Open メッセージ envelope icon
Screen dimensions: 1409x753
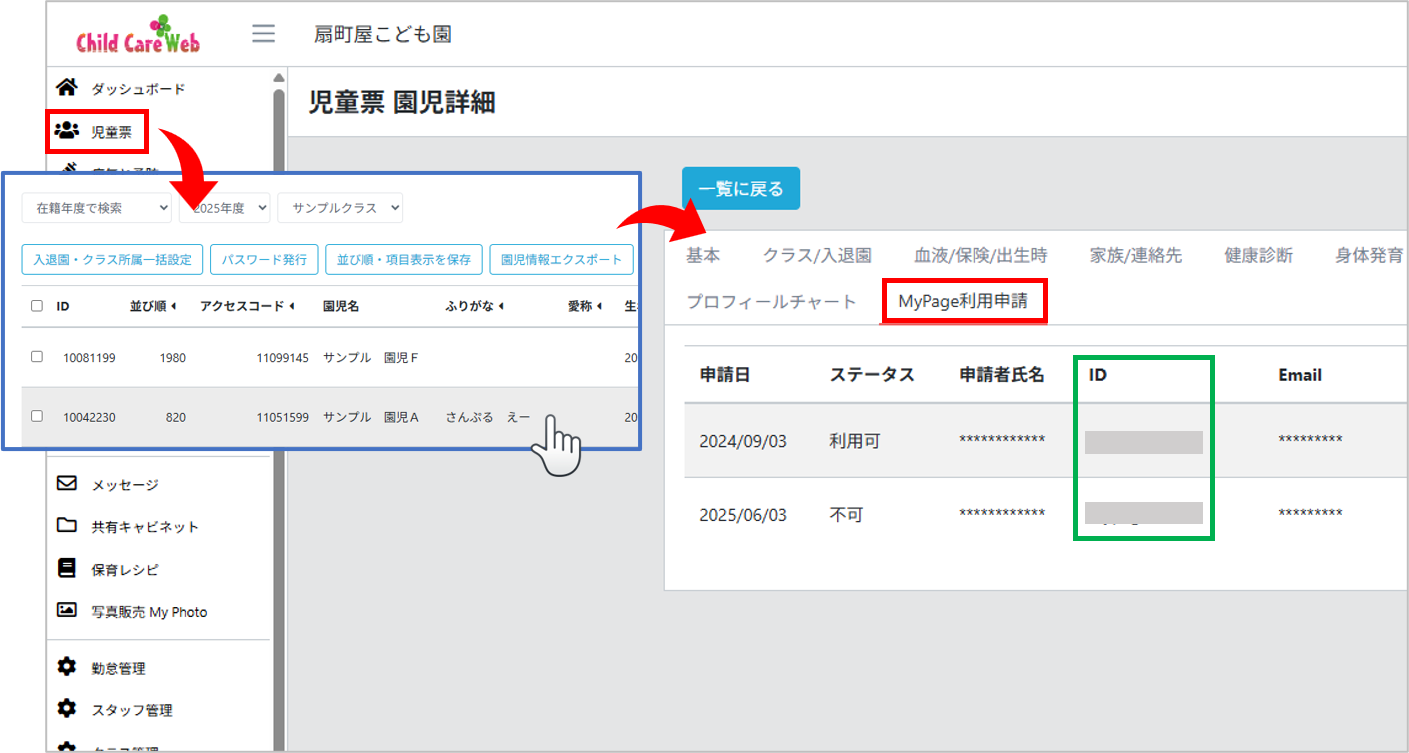click(67, 484)
